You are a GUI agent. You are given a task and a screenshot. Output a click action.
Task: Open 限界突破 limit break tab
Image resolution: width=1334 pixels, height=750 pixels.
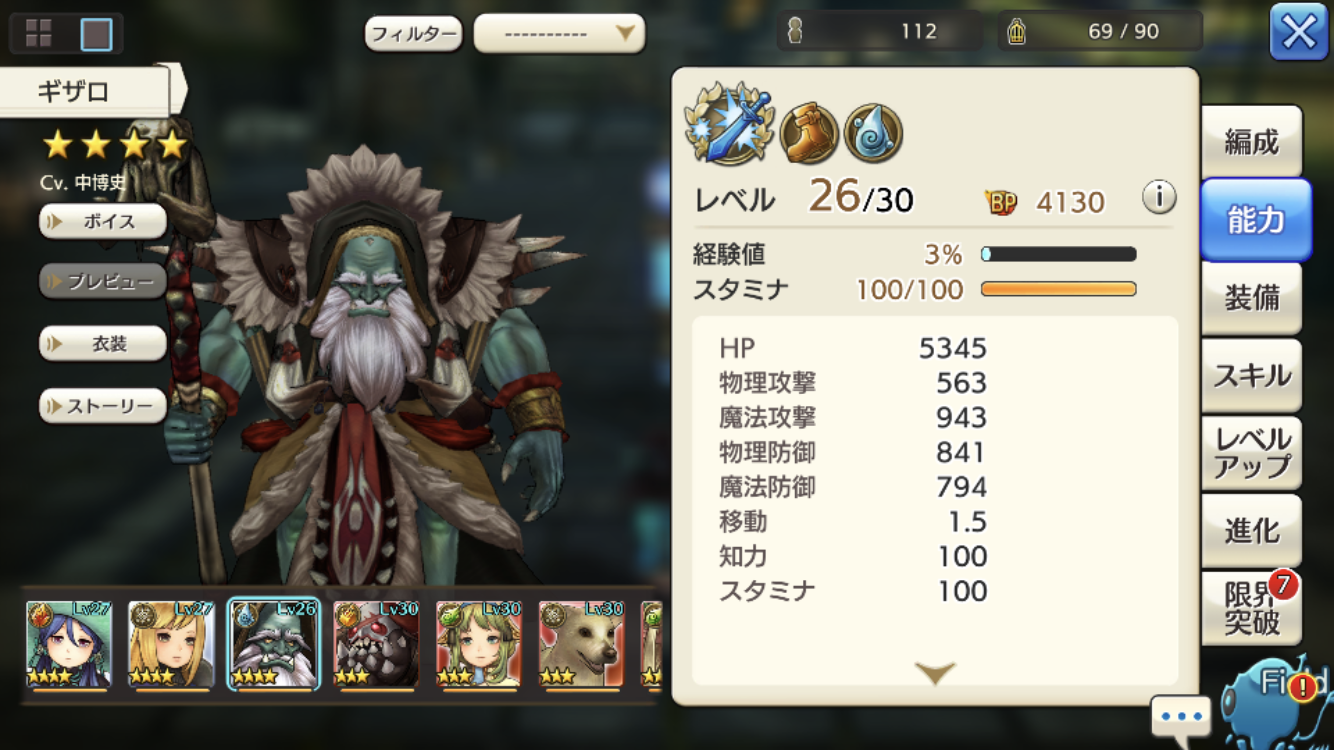click(1252, 607)
